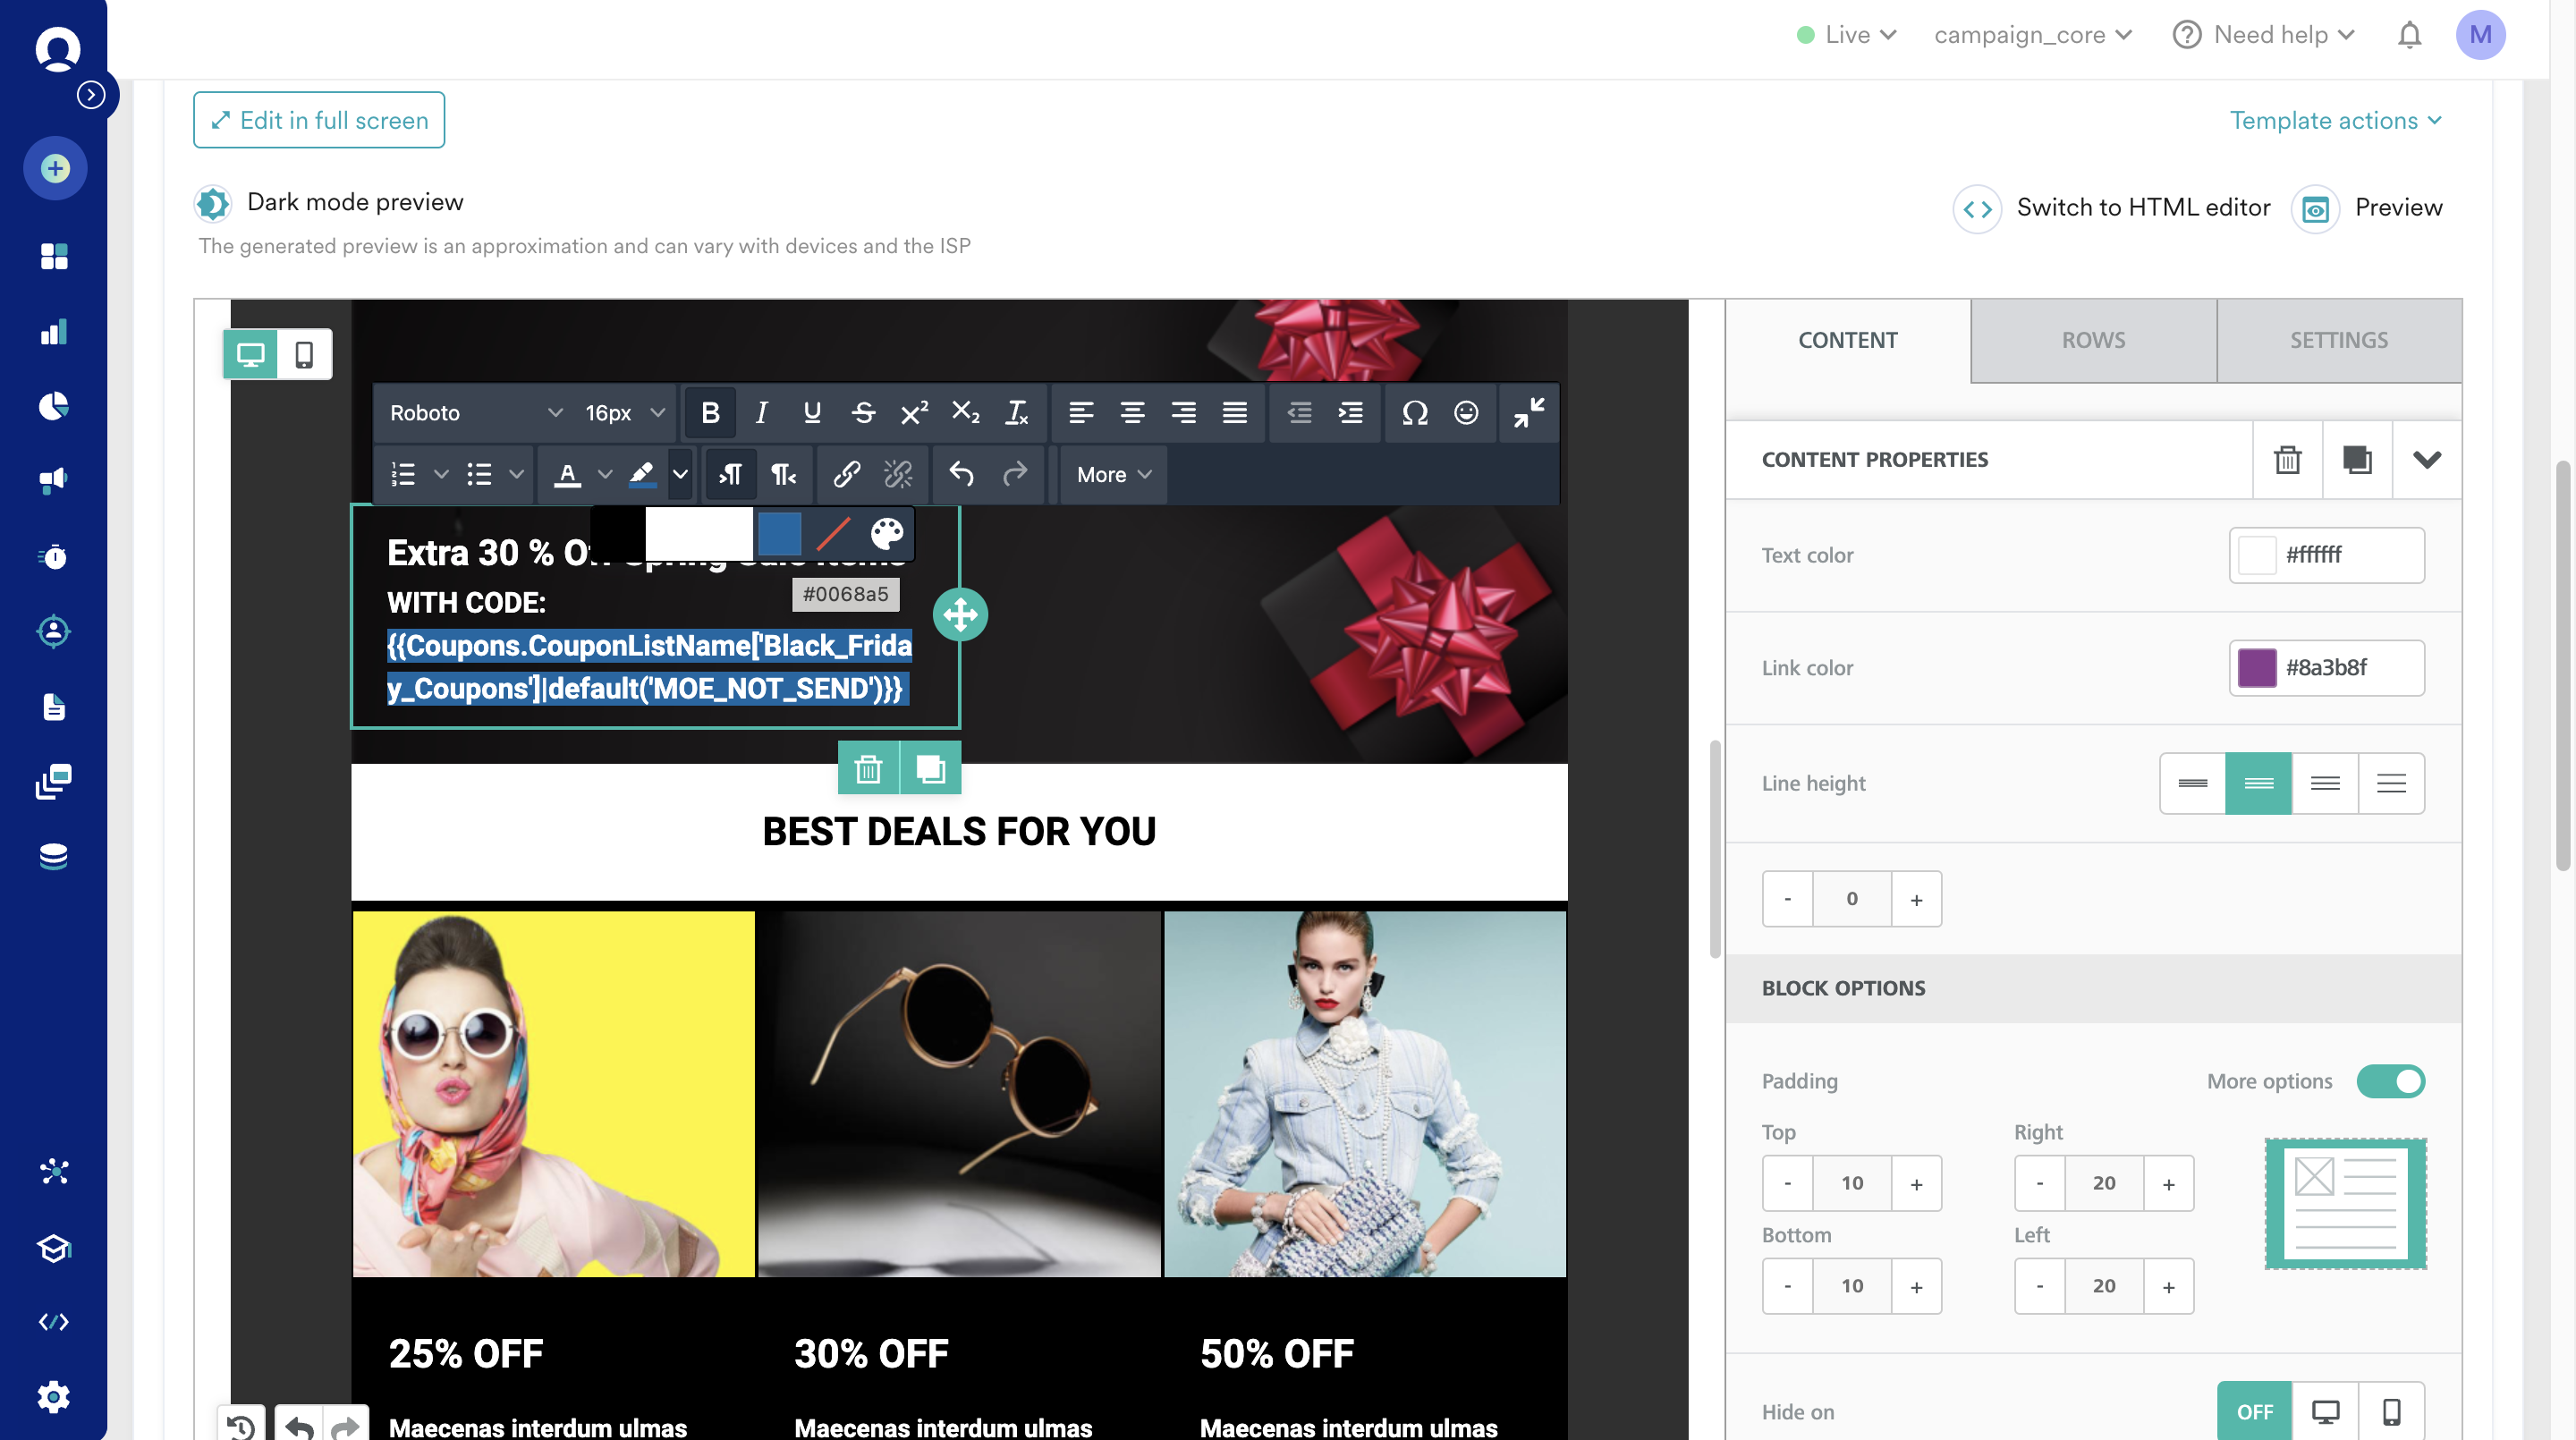This screenshot has height=1440, width=2576.
Task: Switch to the ROWS tab
Action: coord(2093,340)
